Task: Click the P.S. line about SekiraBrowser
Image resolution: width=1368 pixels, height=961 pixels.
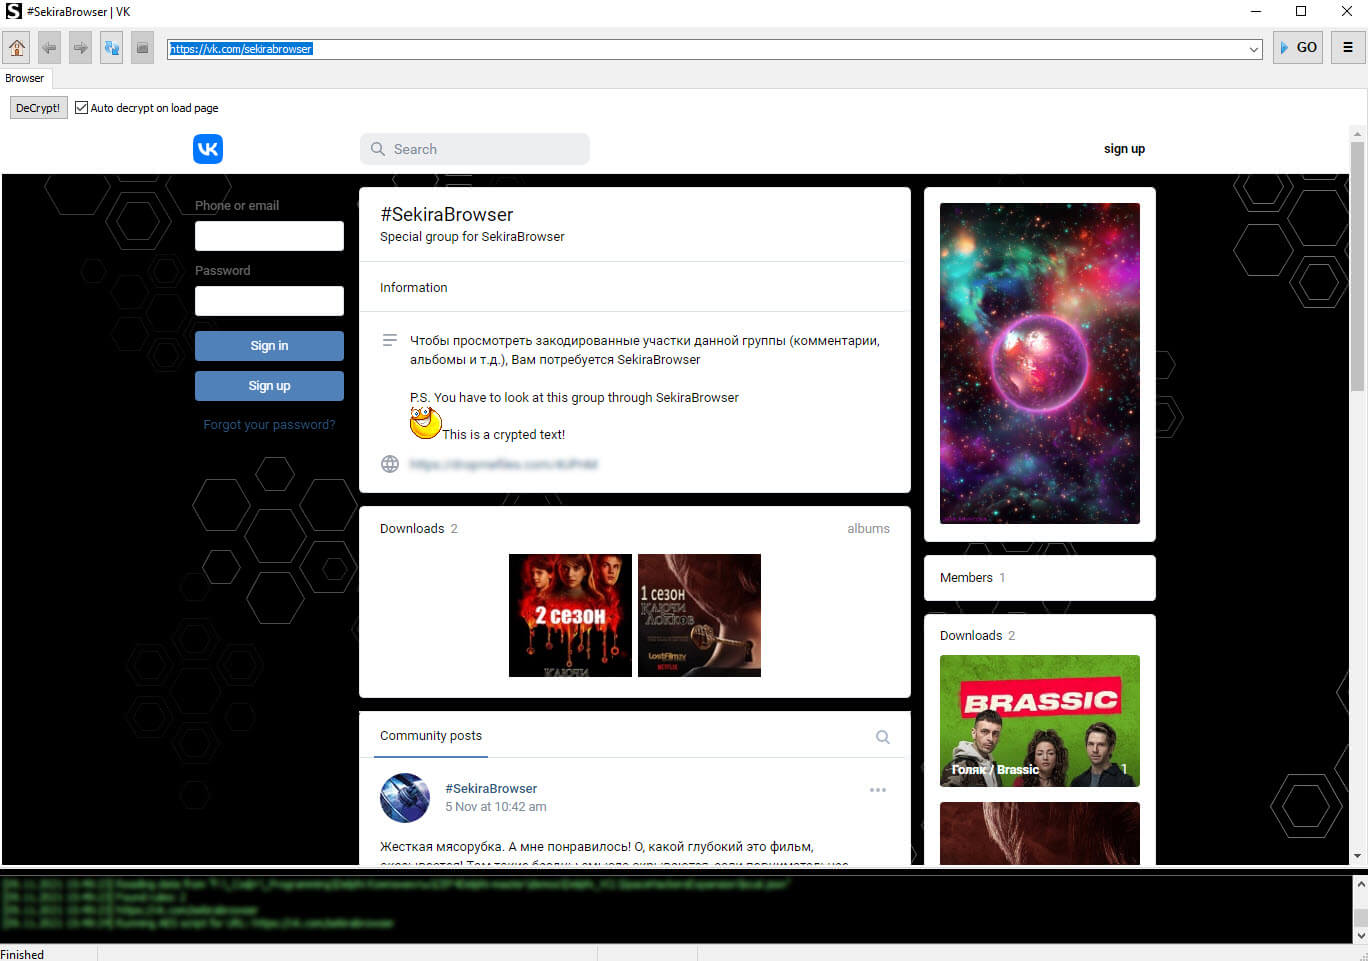Action: click(574, 398)
